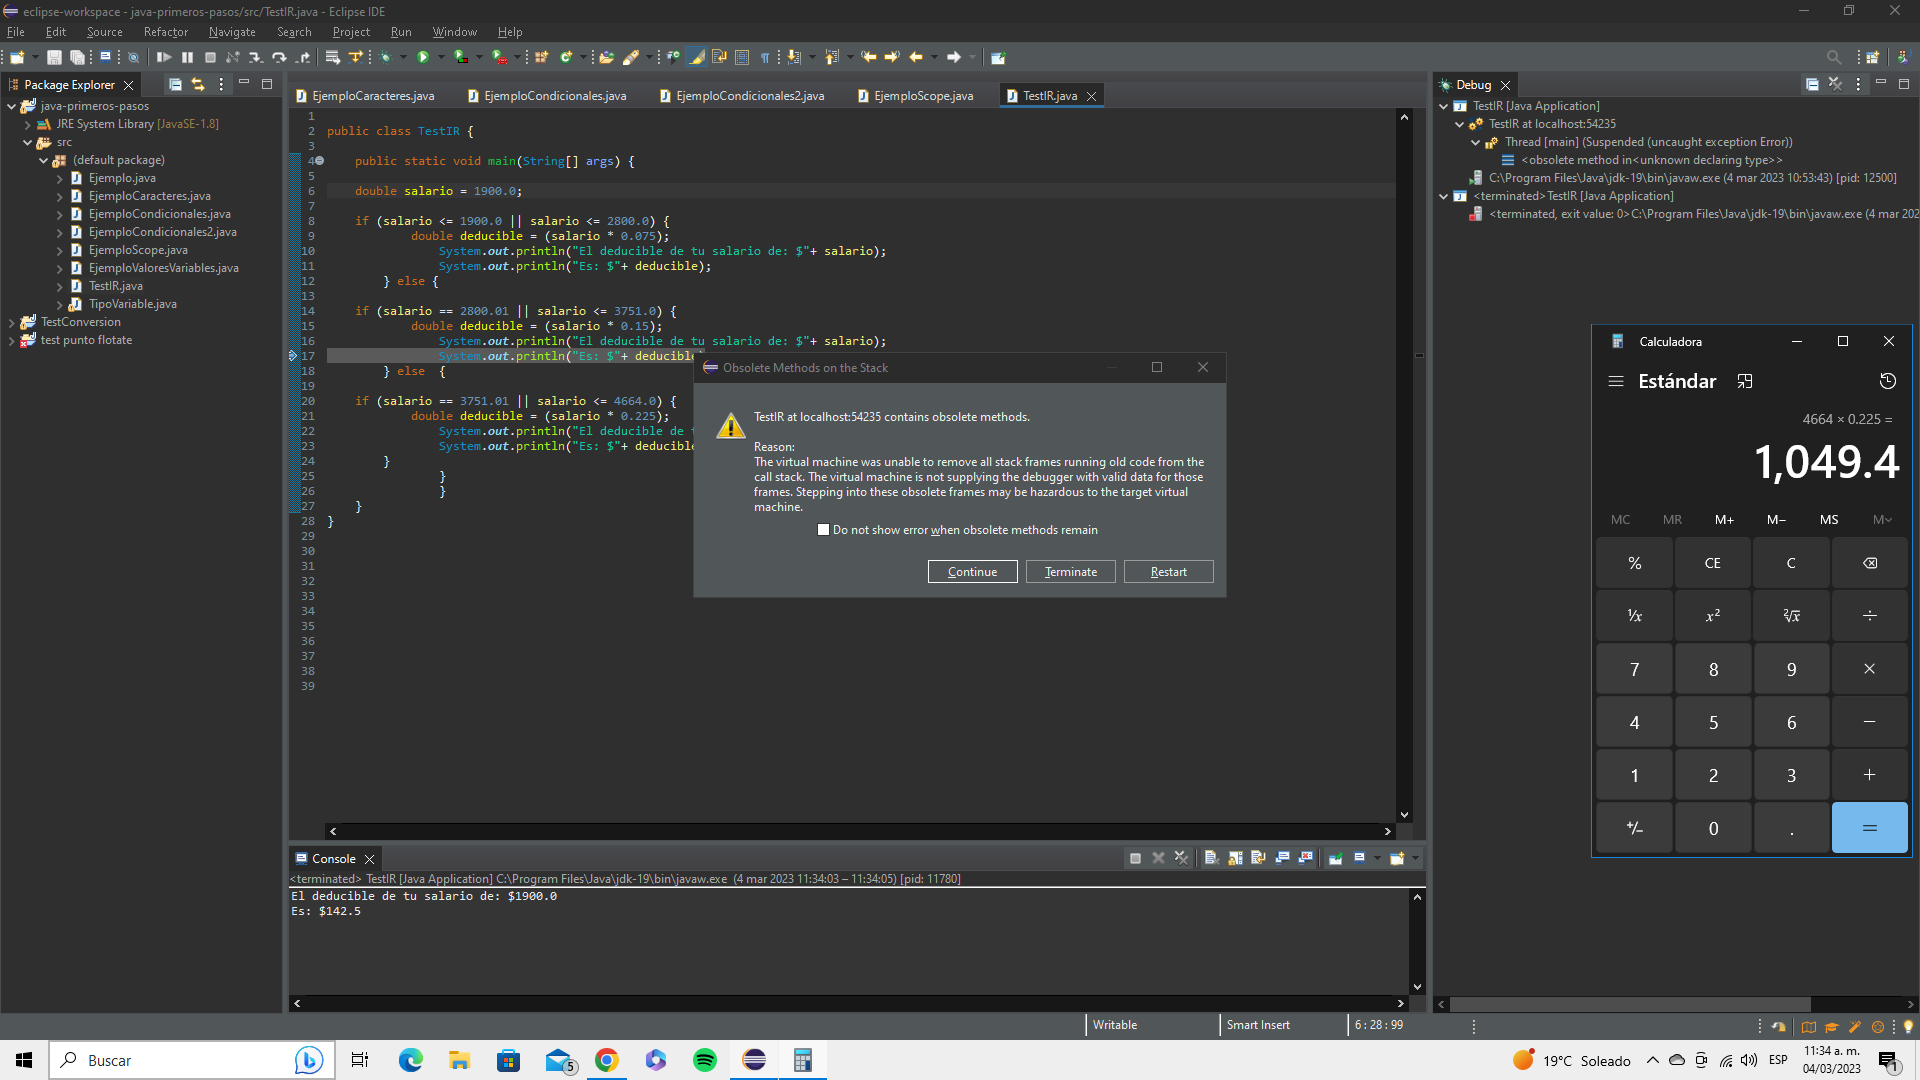Image resolution: width=1920 pixels, height=1080 pixels.
Task: Click the New Java Package toolbar icon
Action: click(541, 57)
